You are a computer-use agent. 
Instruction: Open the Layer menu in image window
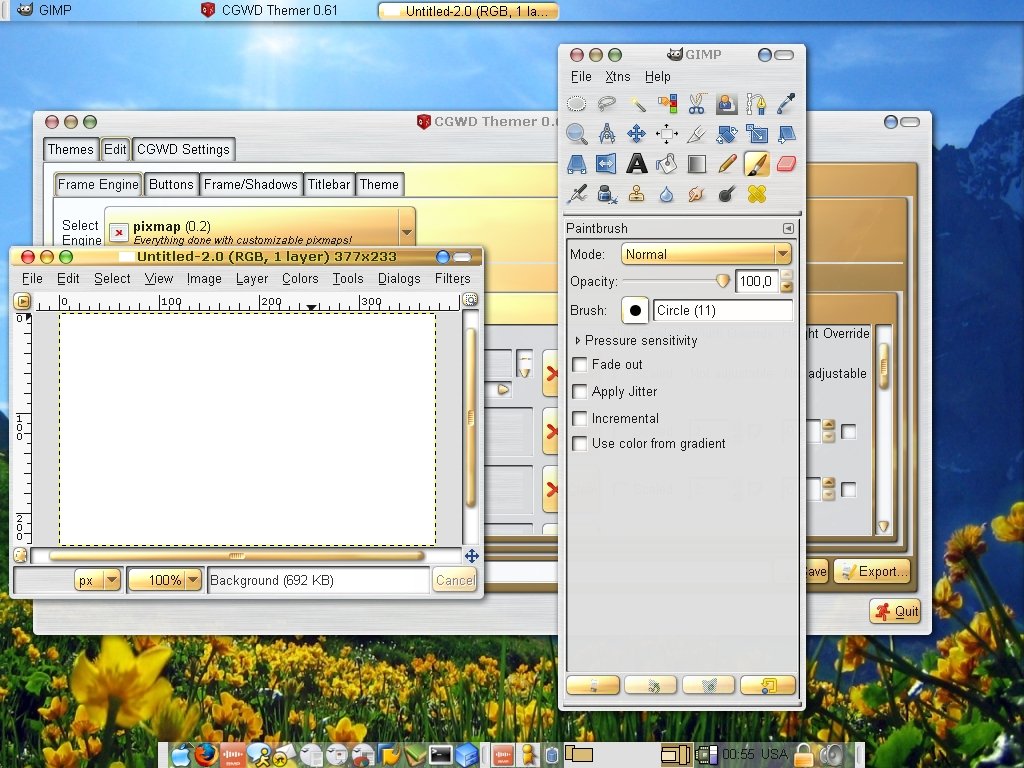[x=252, y=279]
